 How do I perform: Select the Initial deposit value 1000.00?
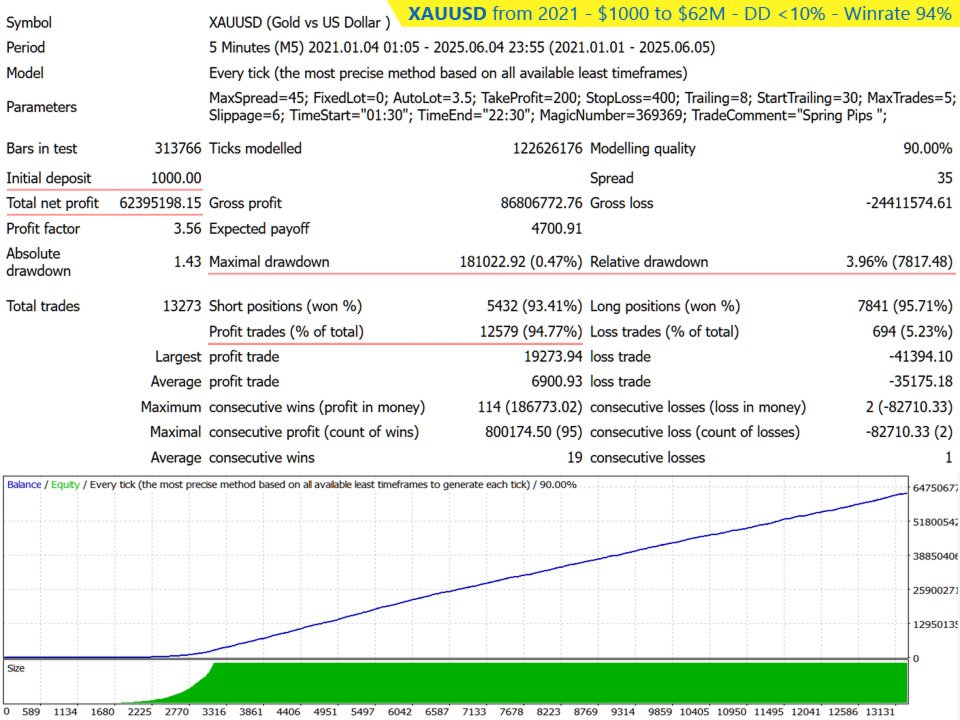click(176, 178)
